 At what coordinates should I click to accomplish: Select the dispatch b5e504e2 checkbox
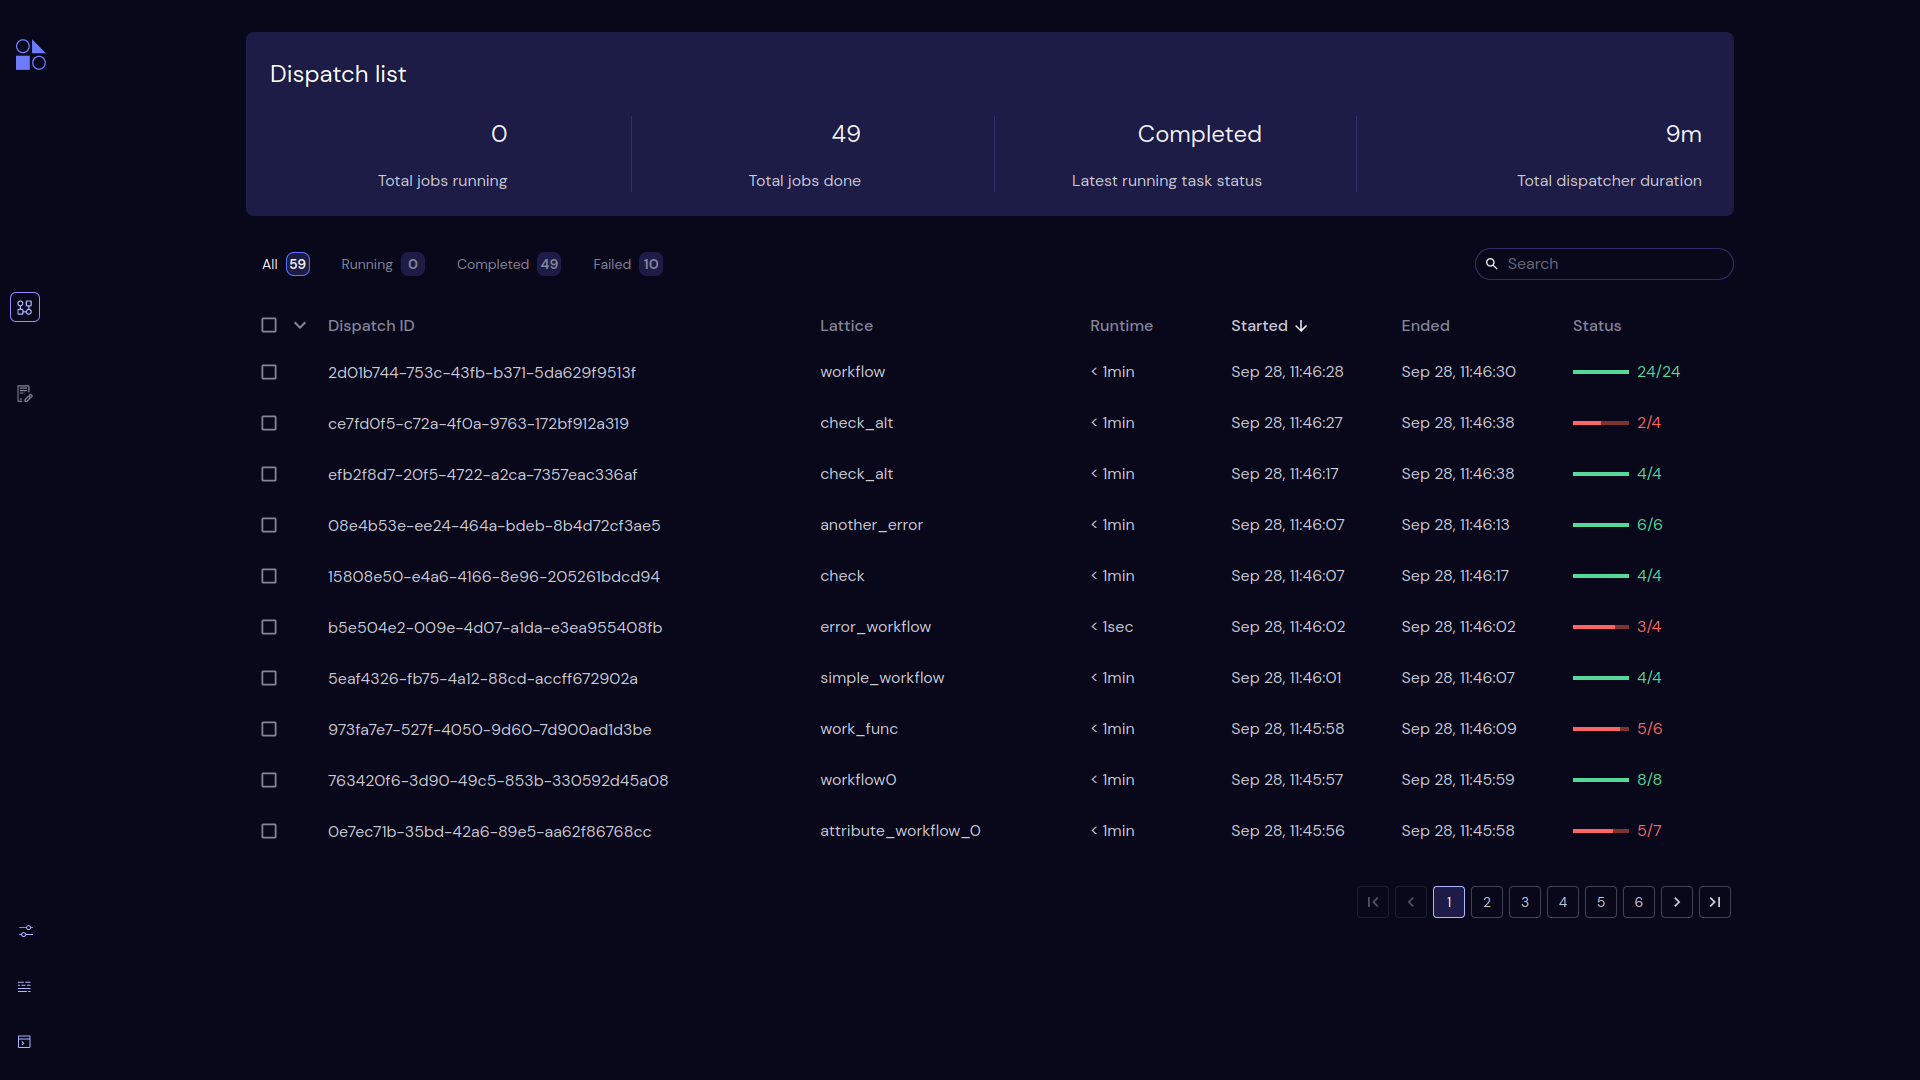[269, 627]
